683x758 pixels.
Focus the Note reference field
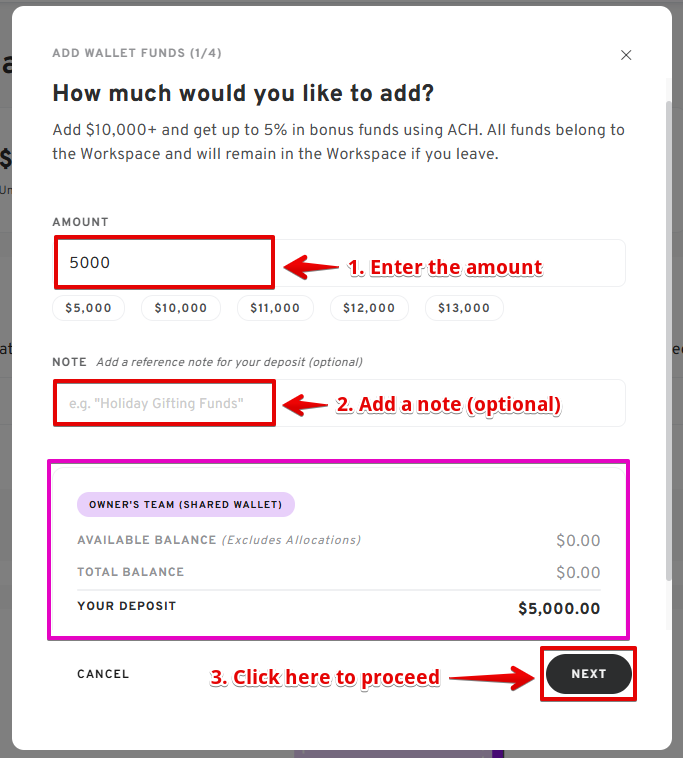tap(340, 403)
